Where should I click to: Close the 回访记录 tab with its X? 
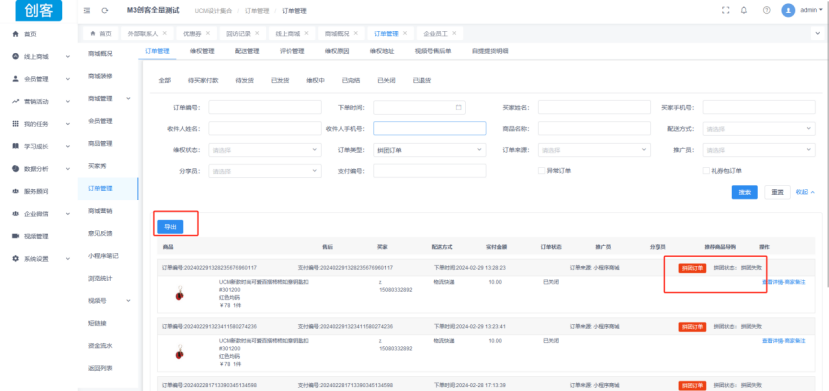tap(257, 33)
